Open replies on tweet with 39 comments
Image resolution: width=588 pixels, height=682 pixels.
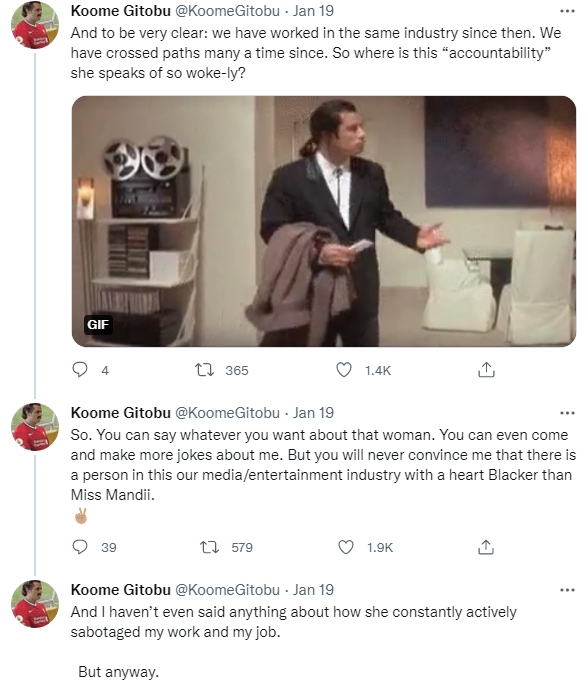click(x=80, y=547)
